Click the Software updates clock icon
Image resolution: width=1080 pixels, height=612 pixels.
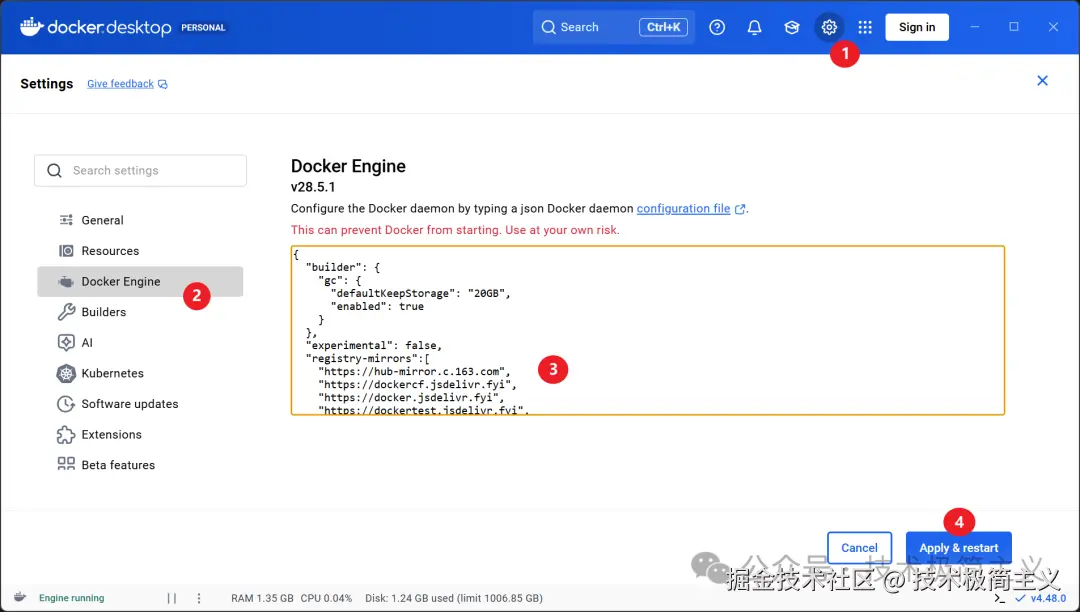[x=66, y=403]
